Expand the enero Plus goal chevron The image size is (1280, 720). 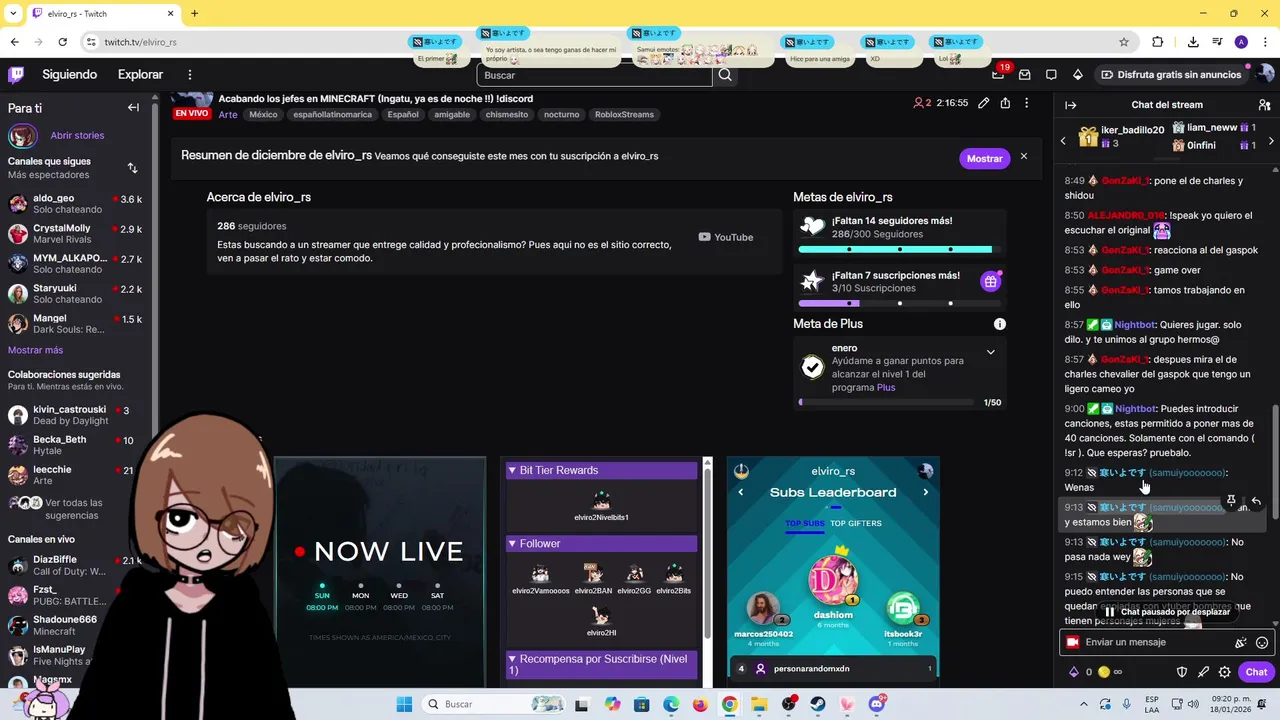(x=990, y=352)
